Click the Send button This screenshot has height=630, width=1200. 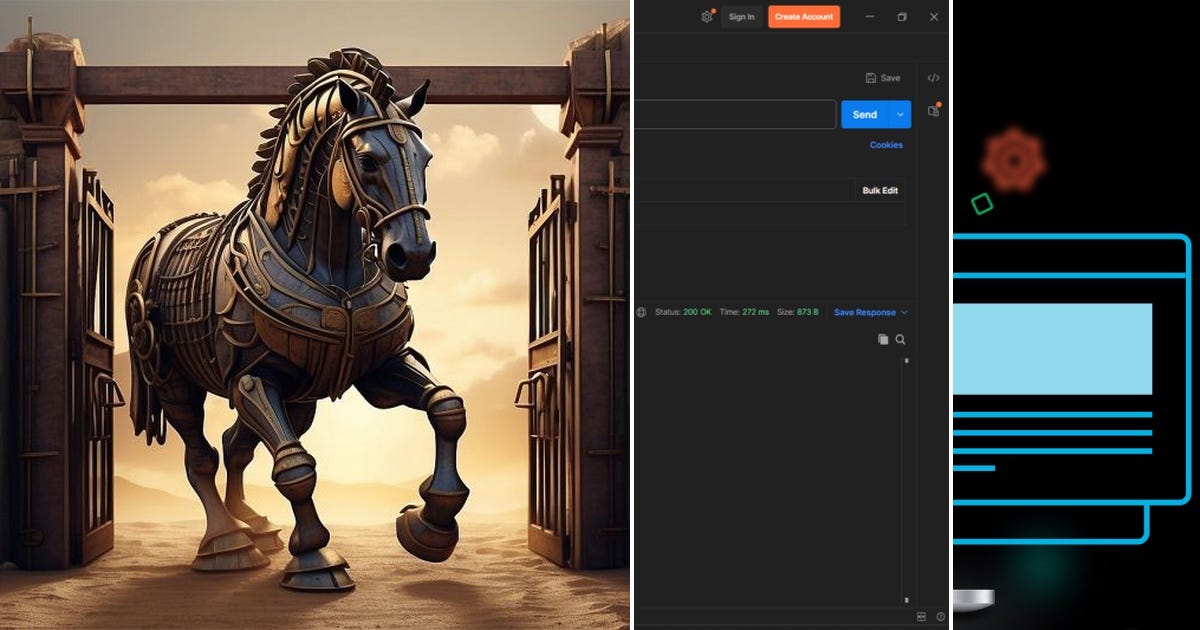[865, 115]
